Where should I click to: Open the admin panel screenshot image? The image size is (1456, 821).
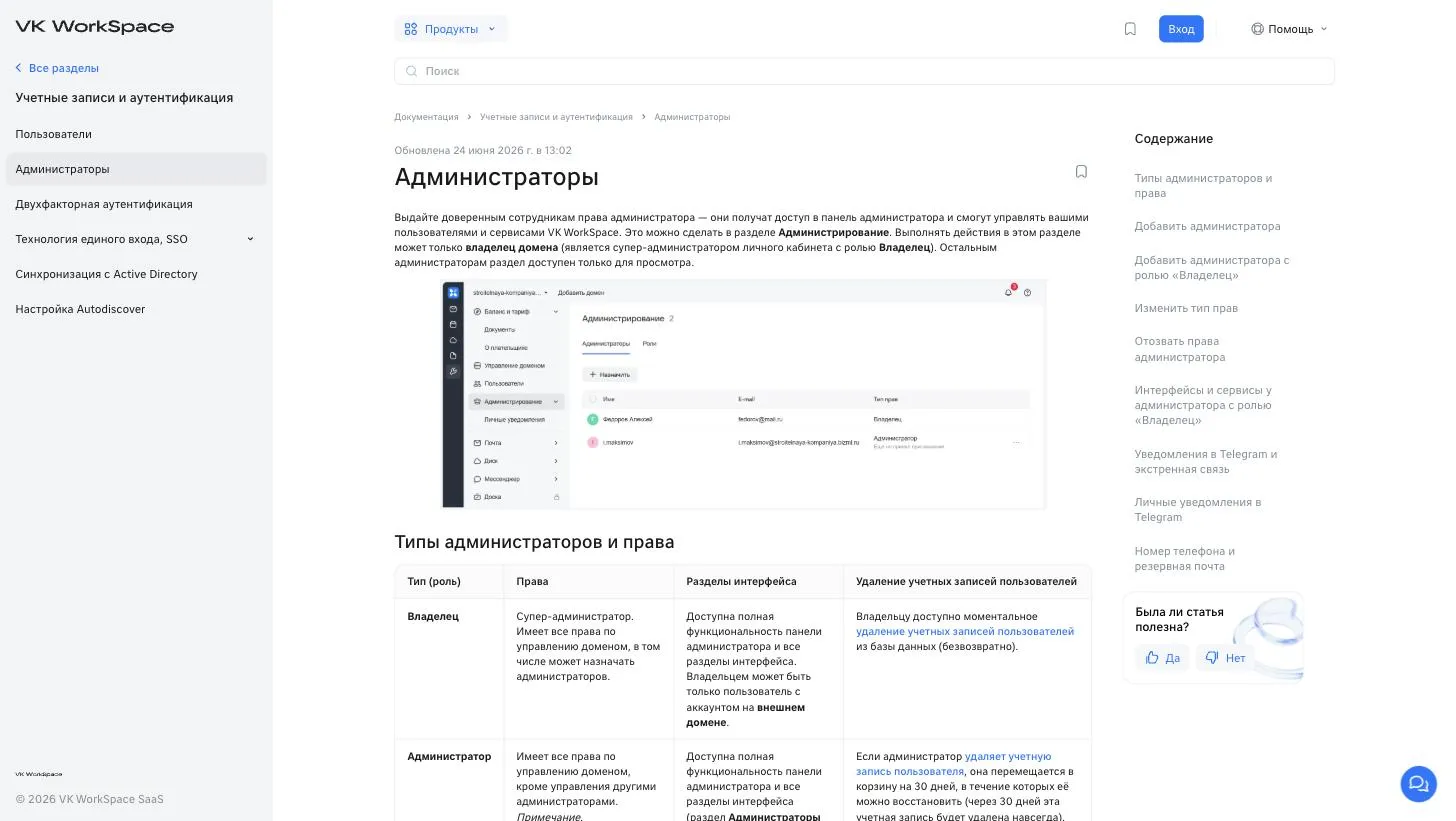pyautogui.click(x=743, y=394)
